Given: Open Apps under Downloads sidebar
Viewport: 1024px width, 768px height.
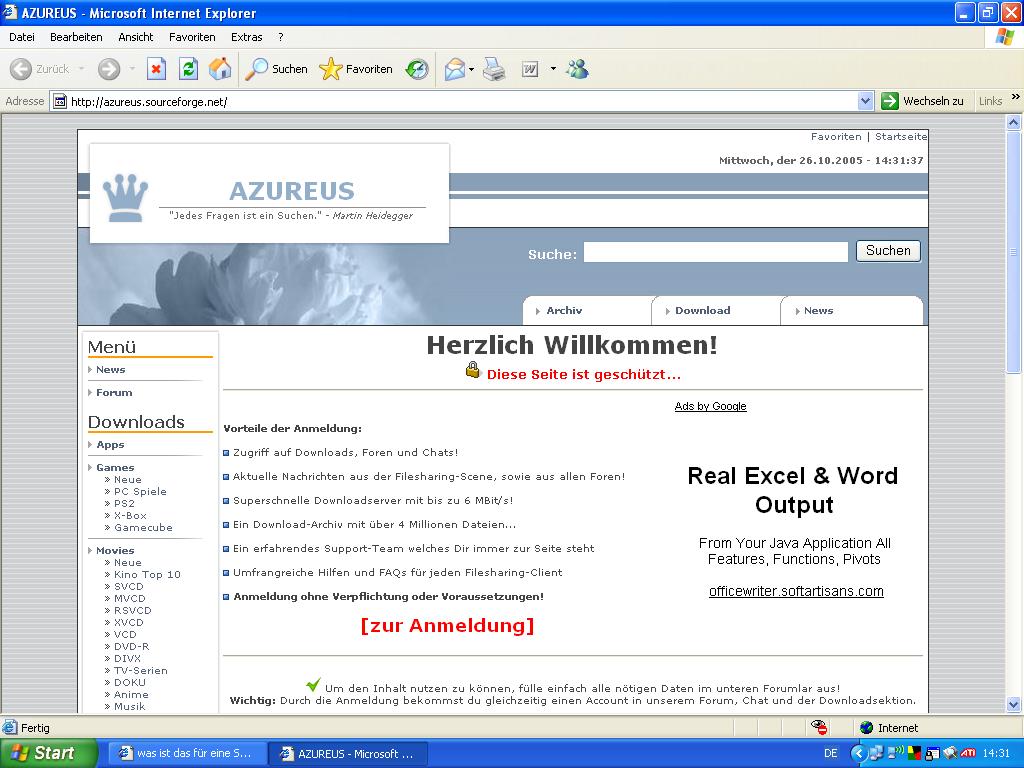Looking at the screenshot, I should point(110,445).
